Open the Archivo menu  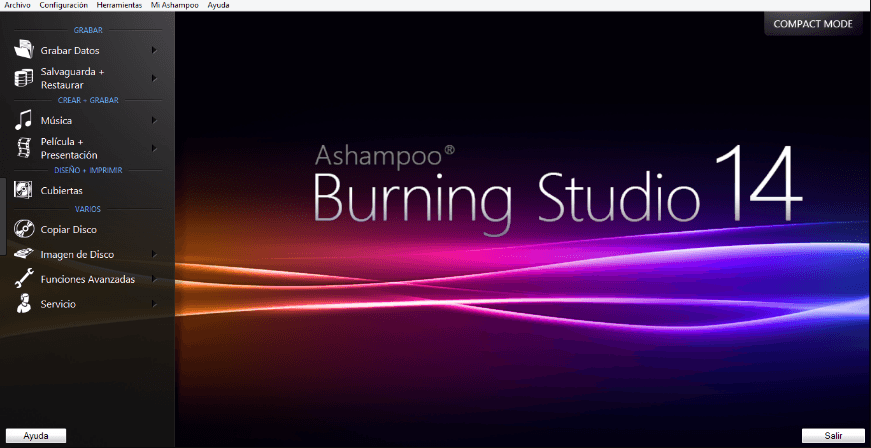point(17,5)
